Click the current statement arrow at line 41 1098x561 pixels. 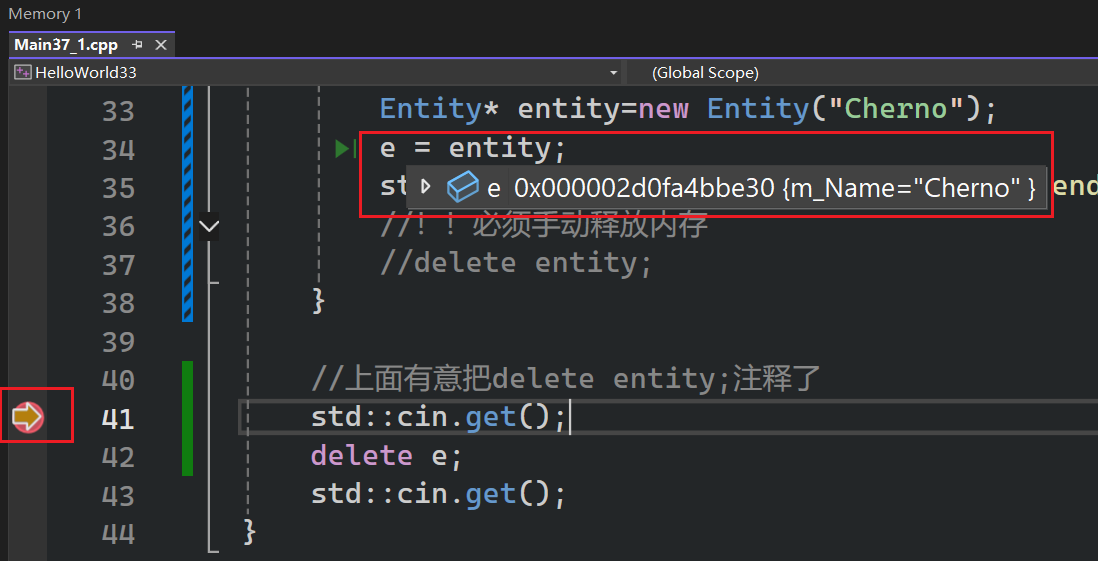27,417
